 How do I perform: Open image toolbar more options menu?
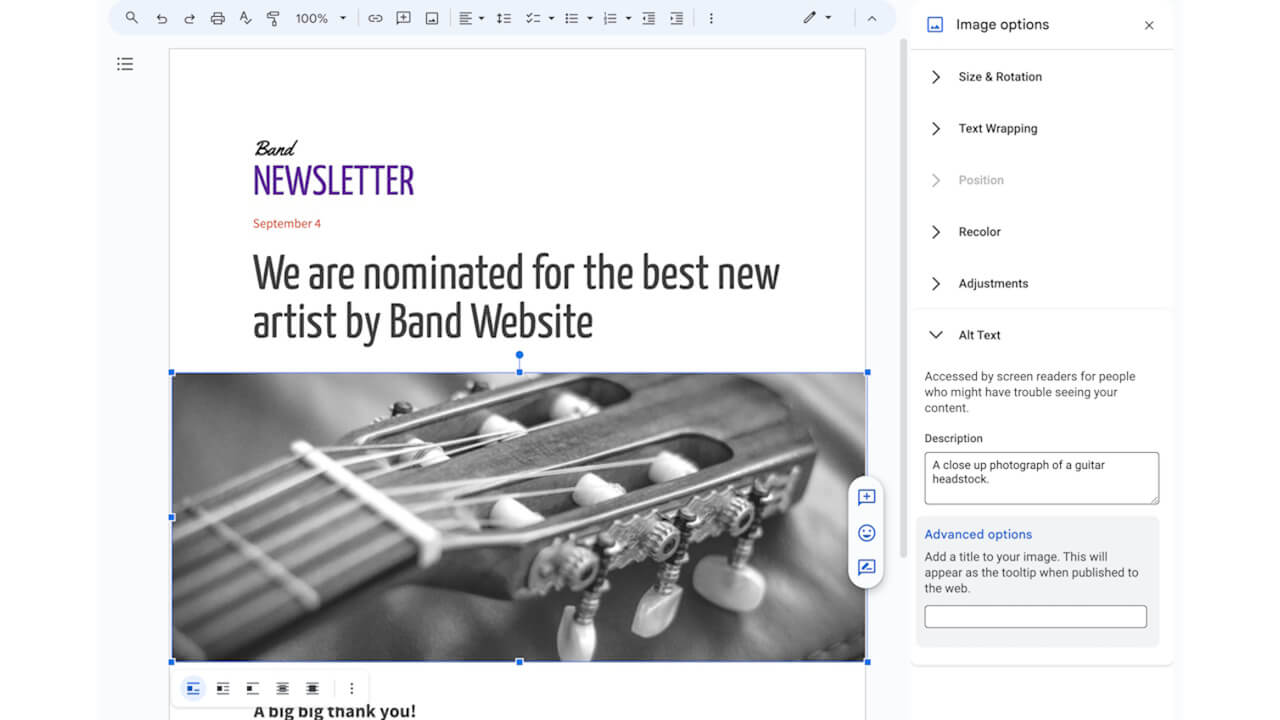[x=351, y=688]
